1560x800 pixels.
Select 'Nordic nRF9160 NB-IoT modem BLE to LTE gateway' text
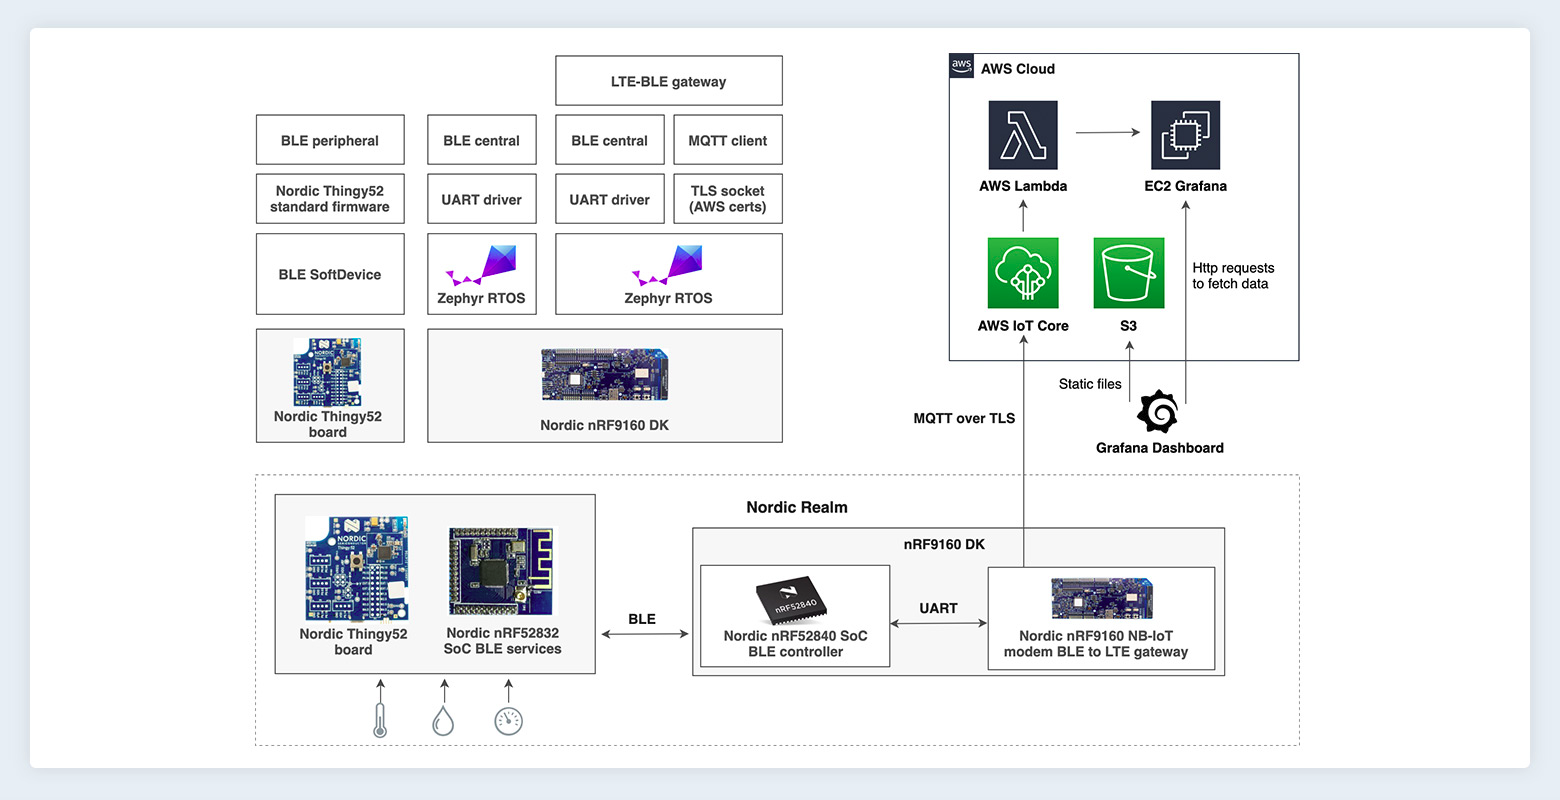(1096, 644)
